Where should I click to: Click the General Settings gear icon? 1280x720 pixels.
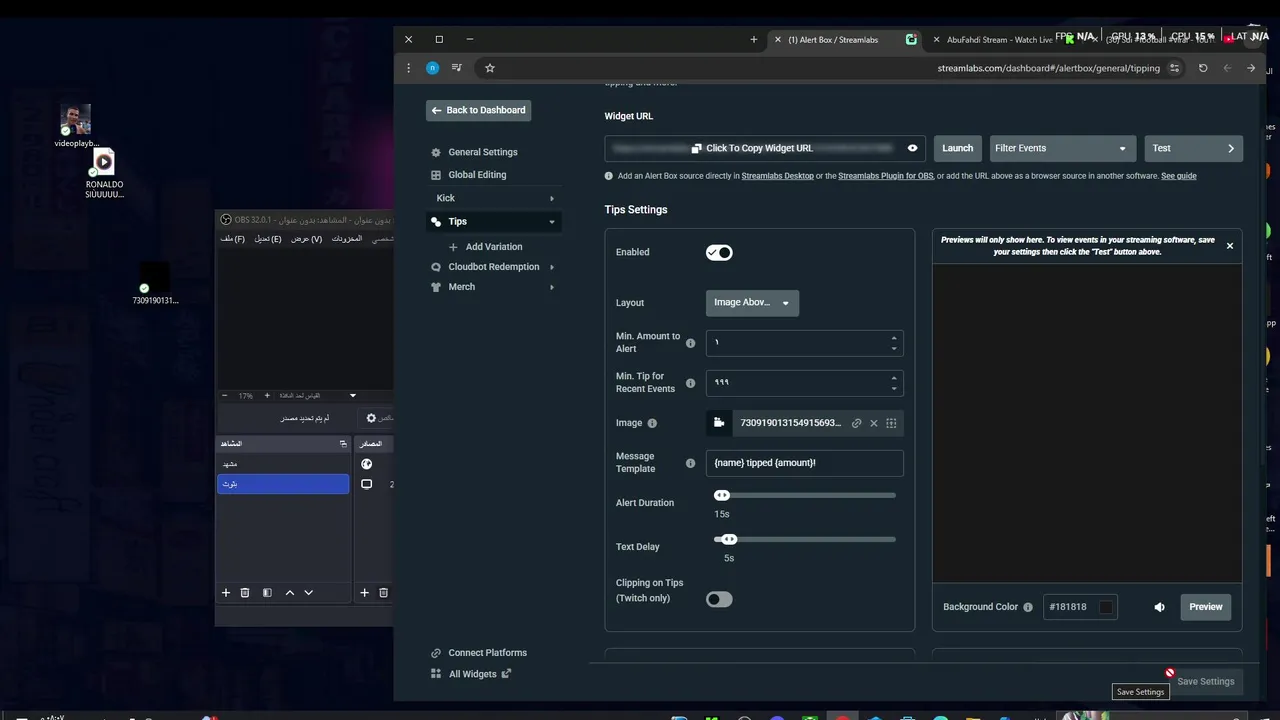[x=436, y=153]
